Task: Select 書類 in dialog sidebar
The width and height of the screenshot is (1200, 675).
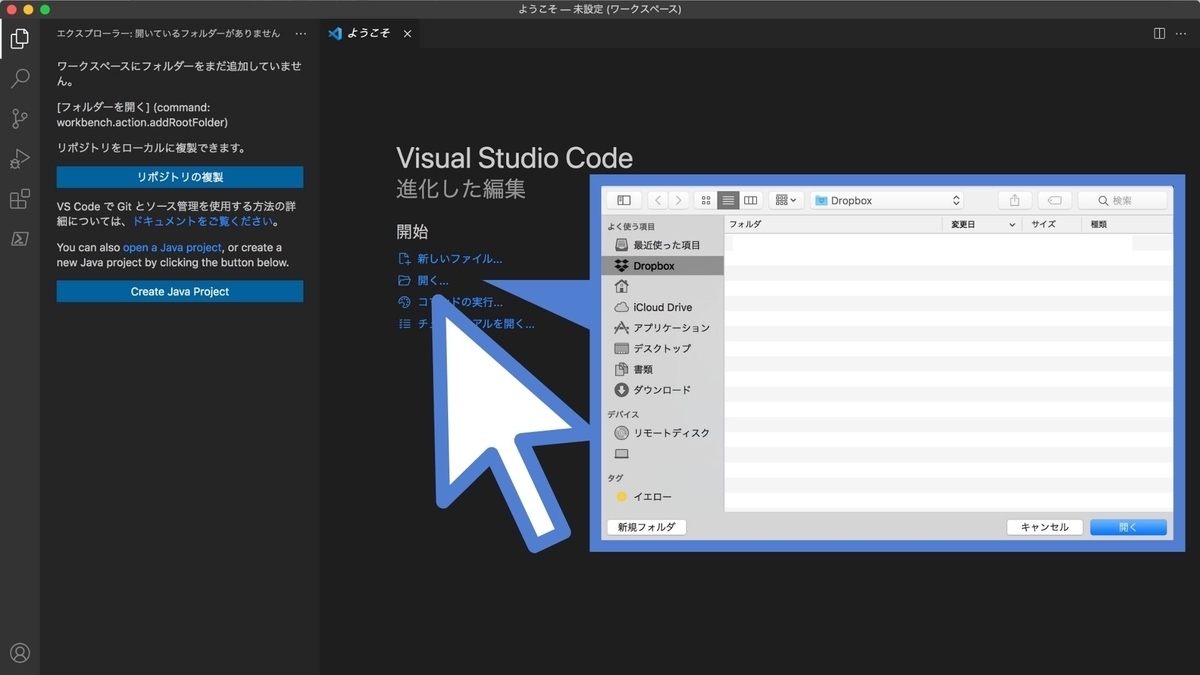Action: [662, 369]
